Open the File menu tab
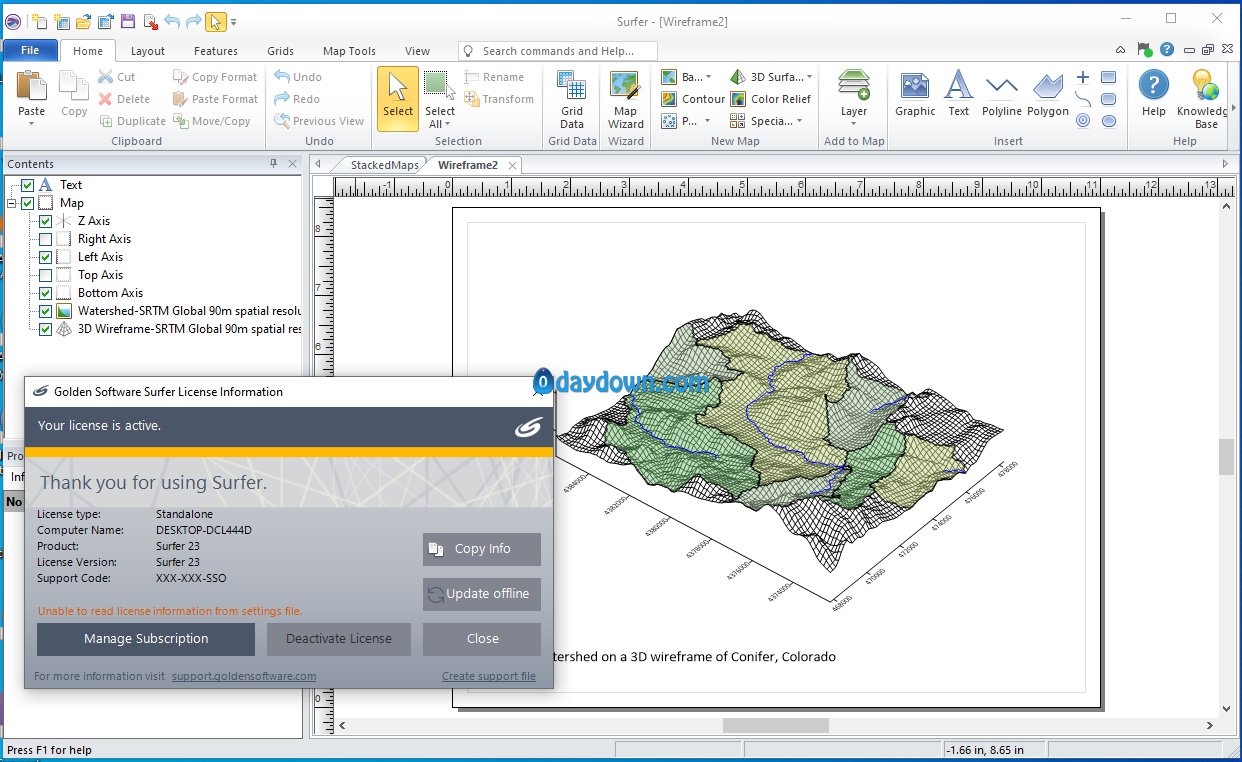The height and width of the screenshot is (762, 1242). tap(30, 50)
